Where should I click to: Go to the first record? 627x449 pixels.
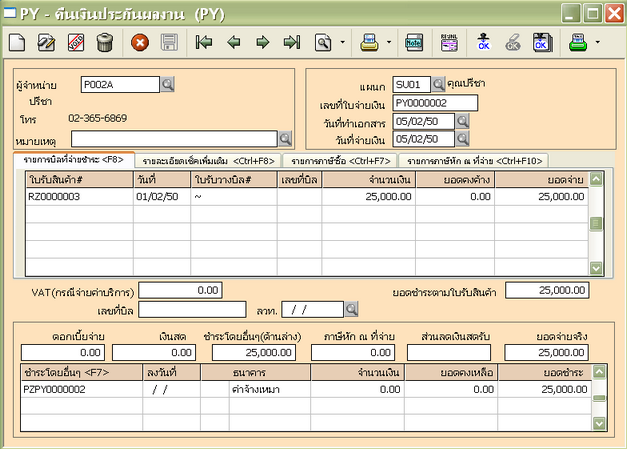(x=204, y=42)
